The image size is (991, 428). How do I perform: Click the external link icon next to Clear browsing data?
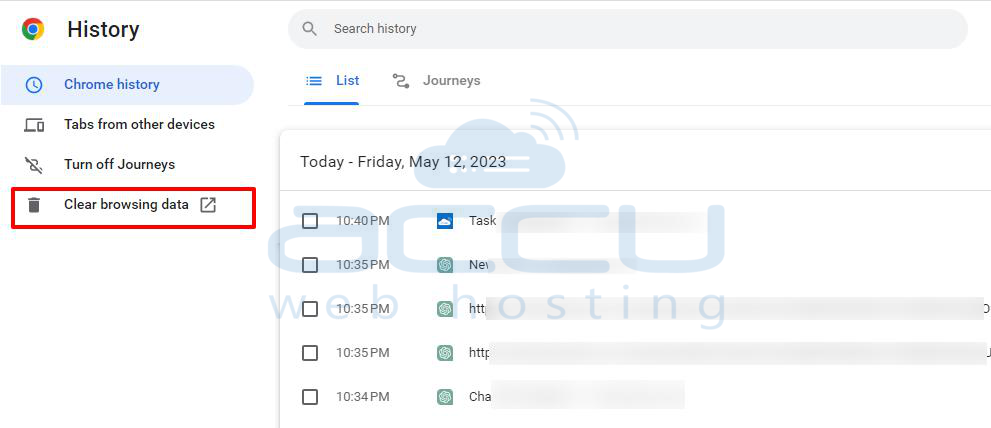(208, 205)
